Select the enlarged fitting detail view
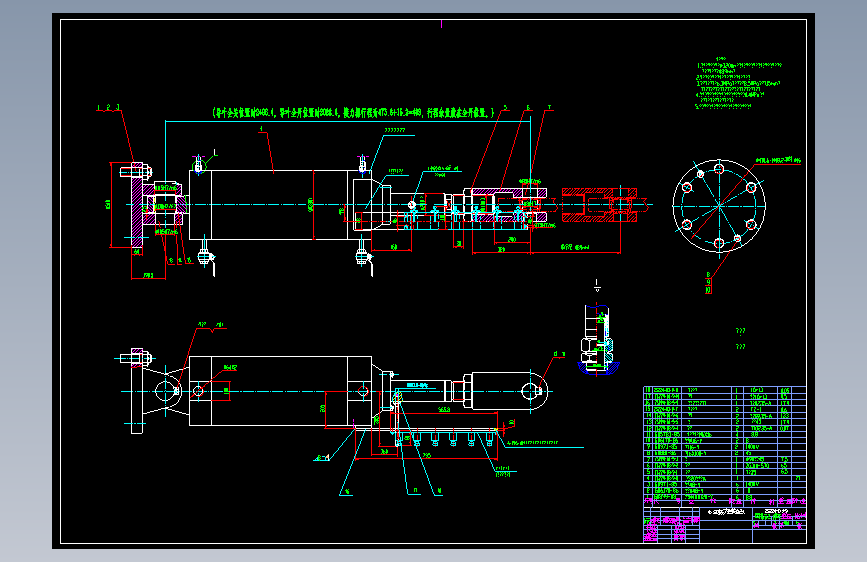Screen dimensions: 867x562 (598, 339)
